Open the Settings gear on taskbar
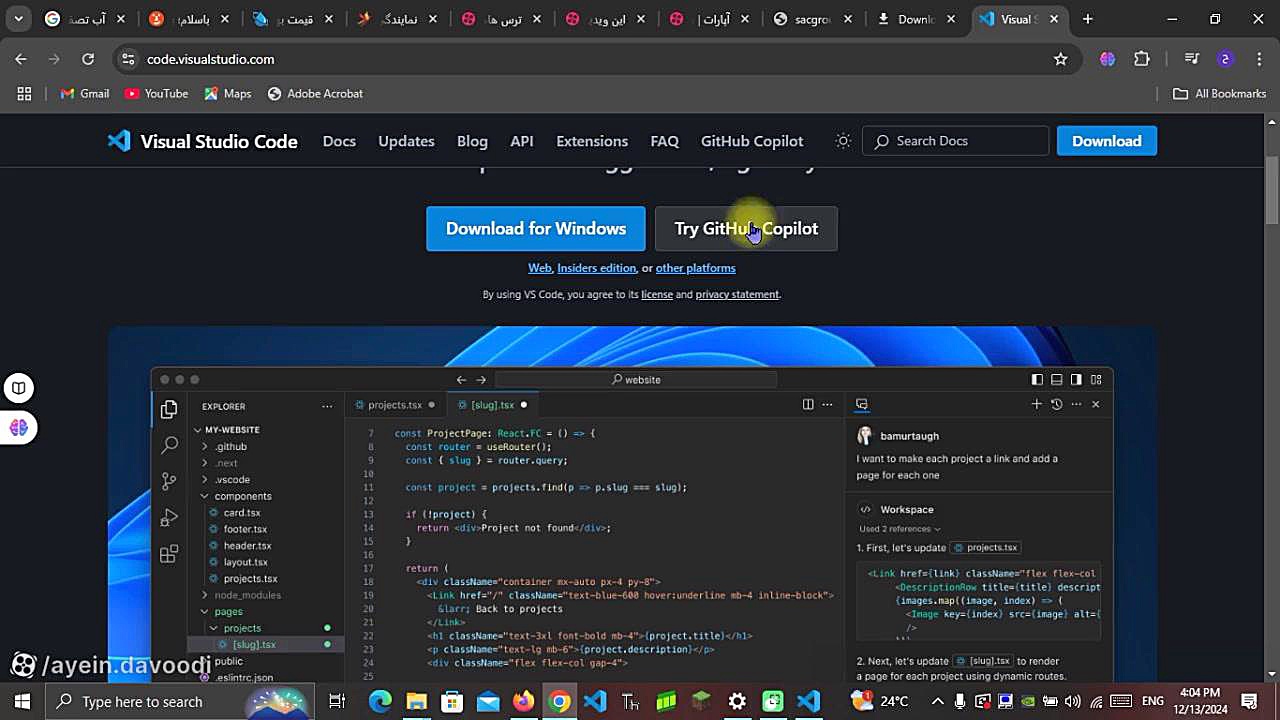Screen dimensions: 1280x720 pyautogui.click(x=737, y=701)
